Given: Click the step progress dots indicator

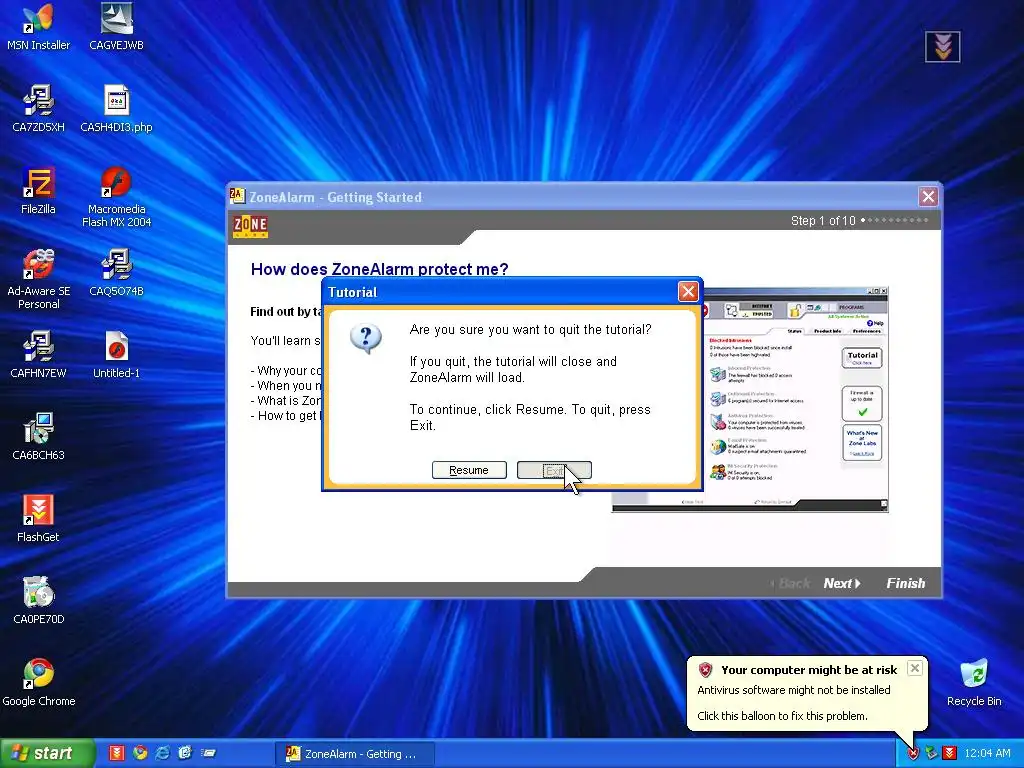Looking at the screenshot, I should pyautogui.click(x=895, y=221).
